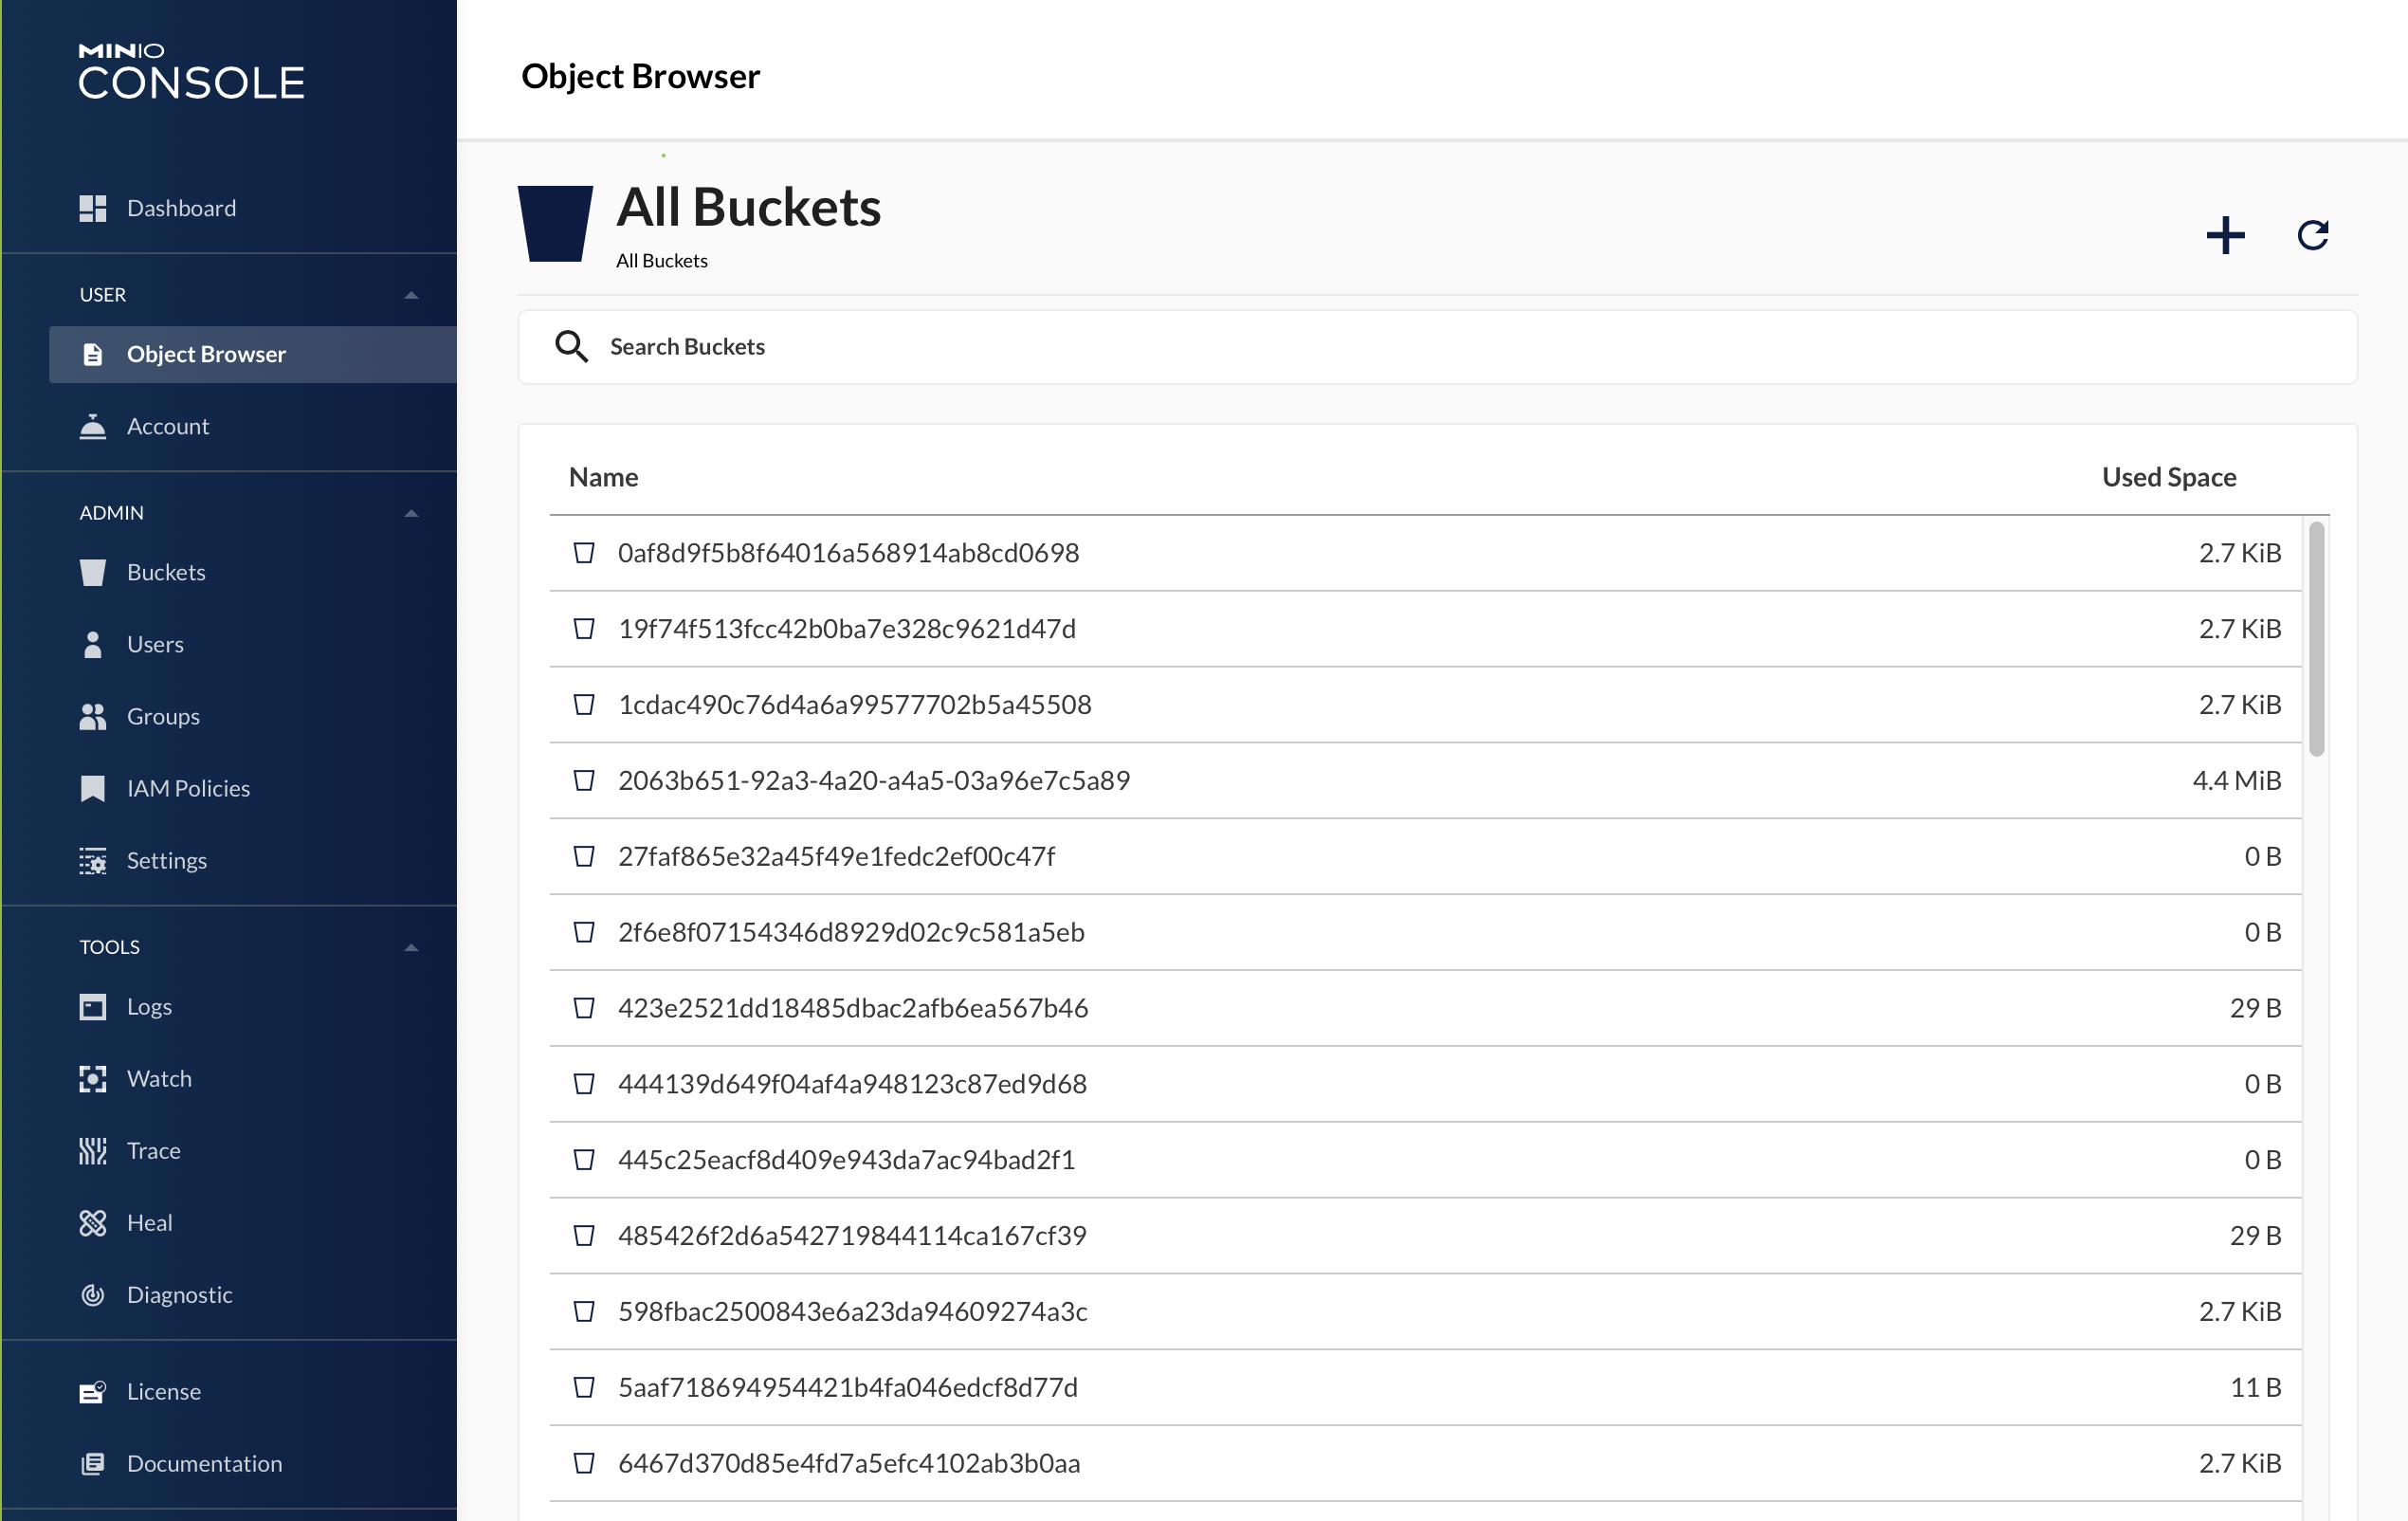Screen dimensions: 2408x1521
Task: Click the Heal bandage icon
Action: 93,1222
